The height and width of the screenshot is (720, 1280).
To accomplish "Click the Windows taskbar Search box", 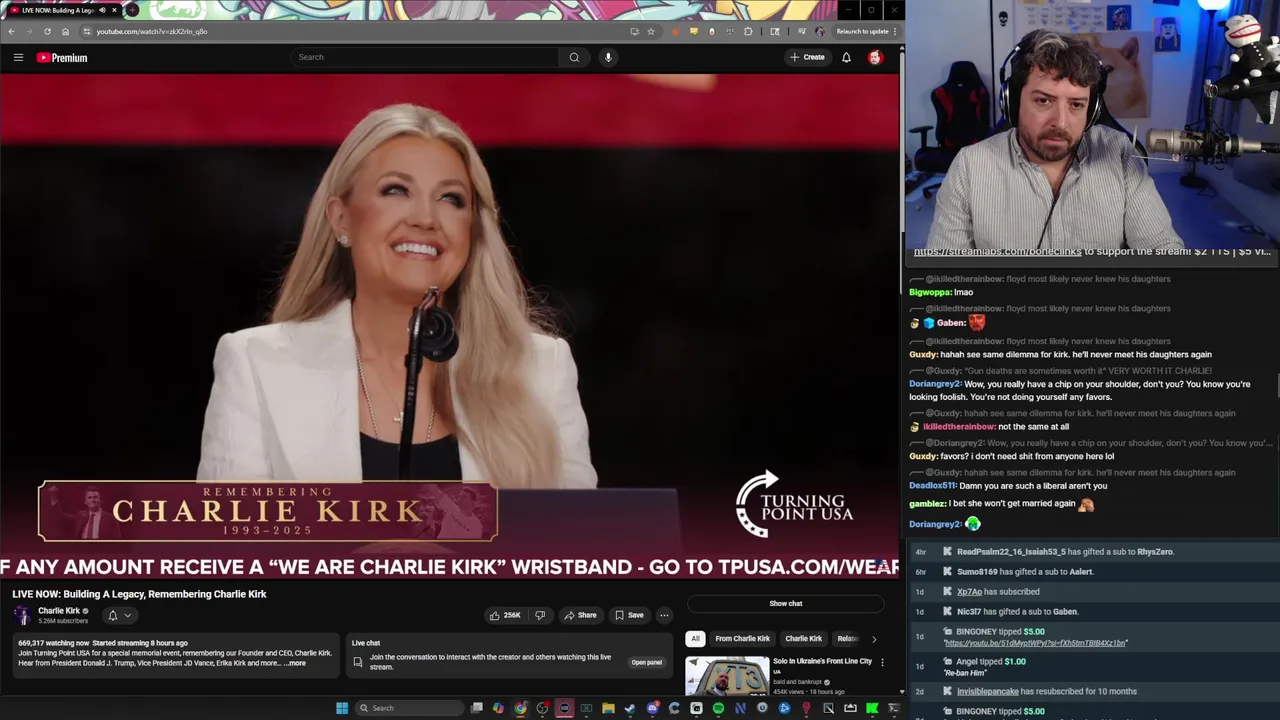I will [410, 708].
